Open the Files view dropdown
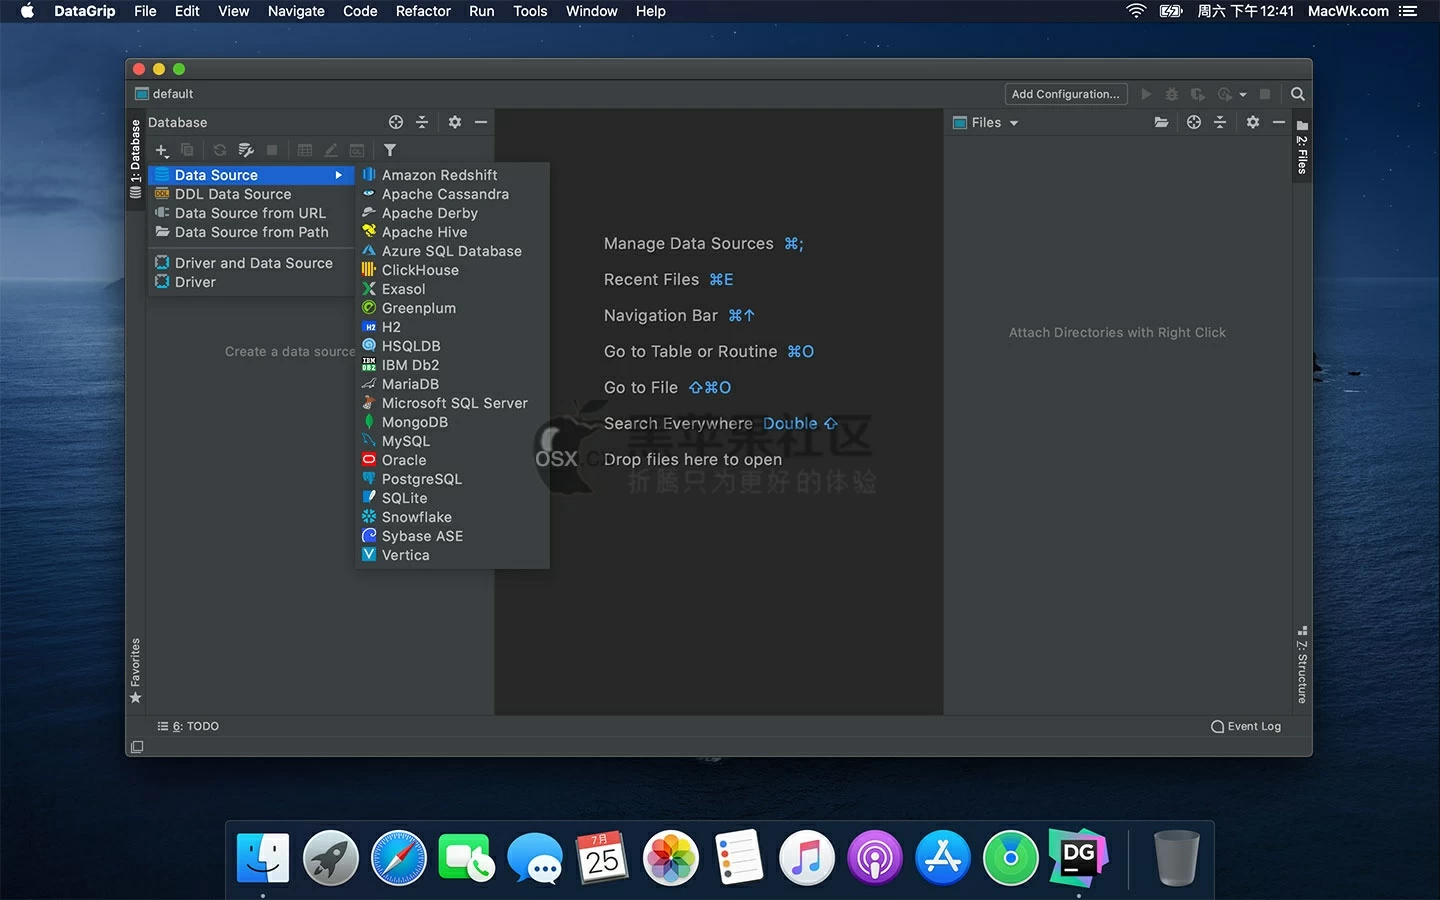 click(986, 122)
